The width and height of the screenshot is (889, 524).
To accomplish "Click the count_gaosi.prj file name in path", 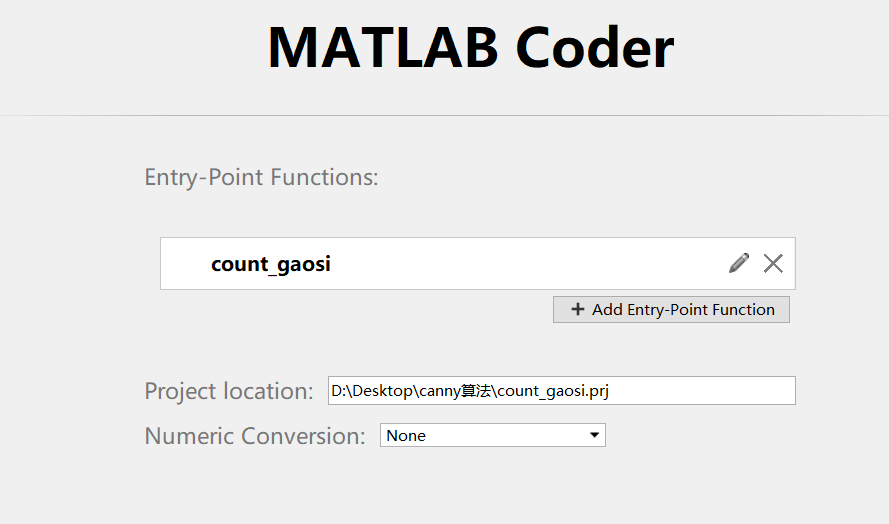I will click(553, 391).
